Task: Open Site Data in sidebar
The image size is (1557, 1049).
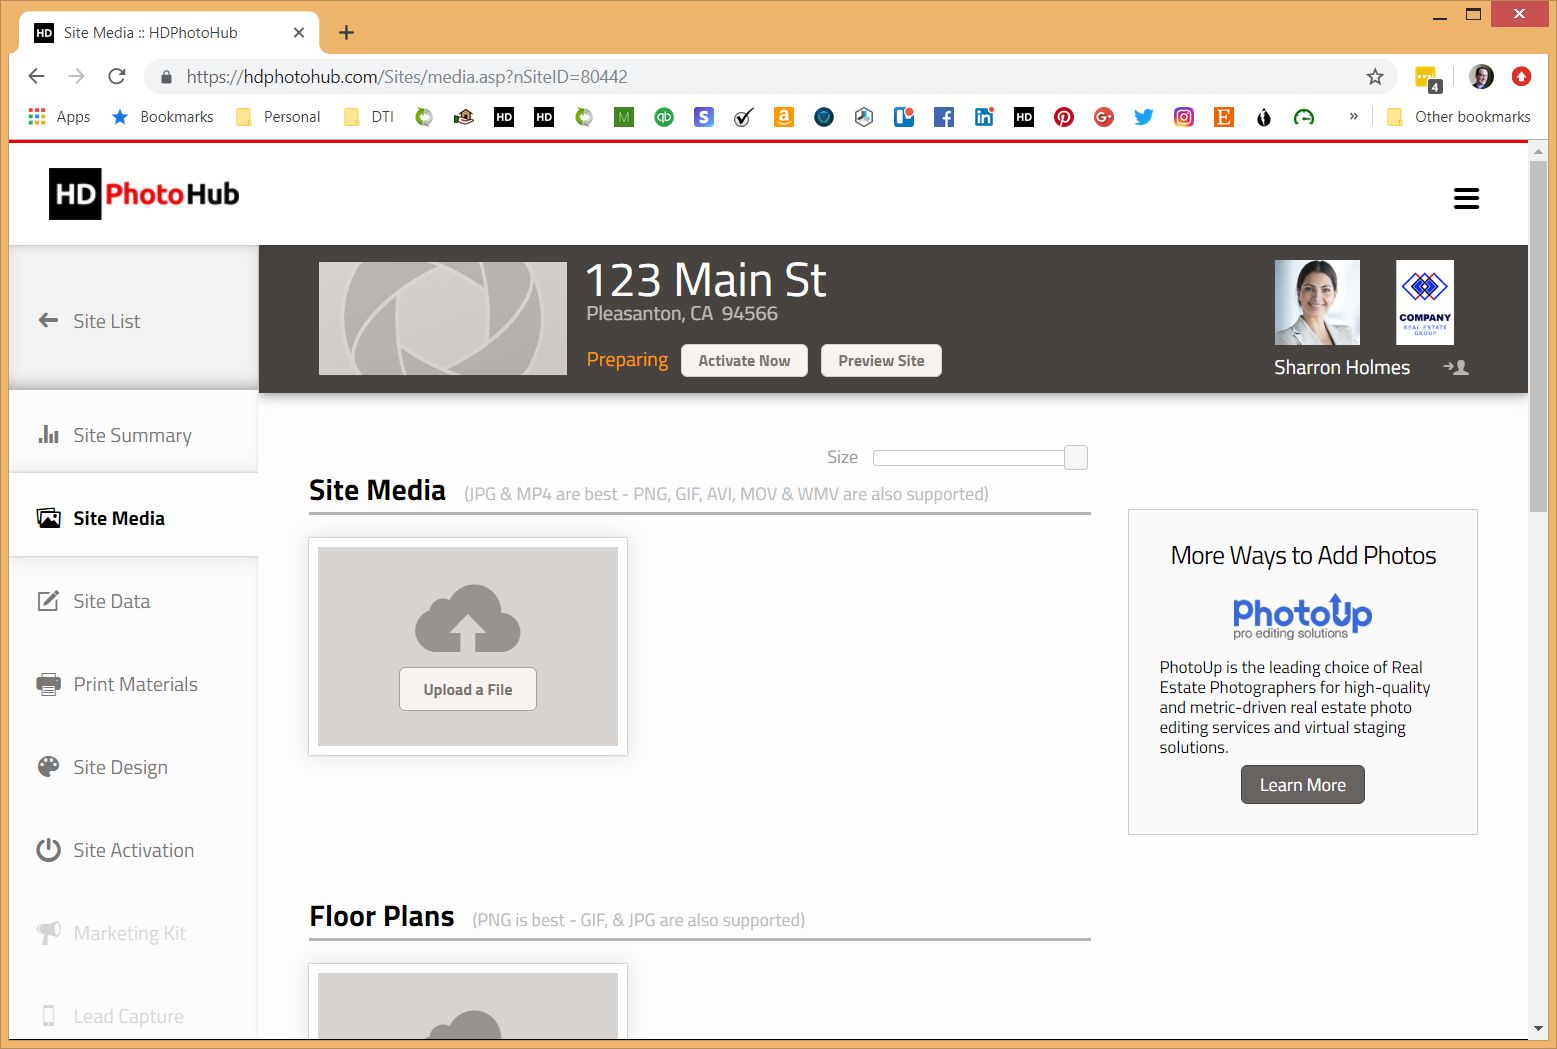Action: tap(94, 601)
